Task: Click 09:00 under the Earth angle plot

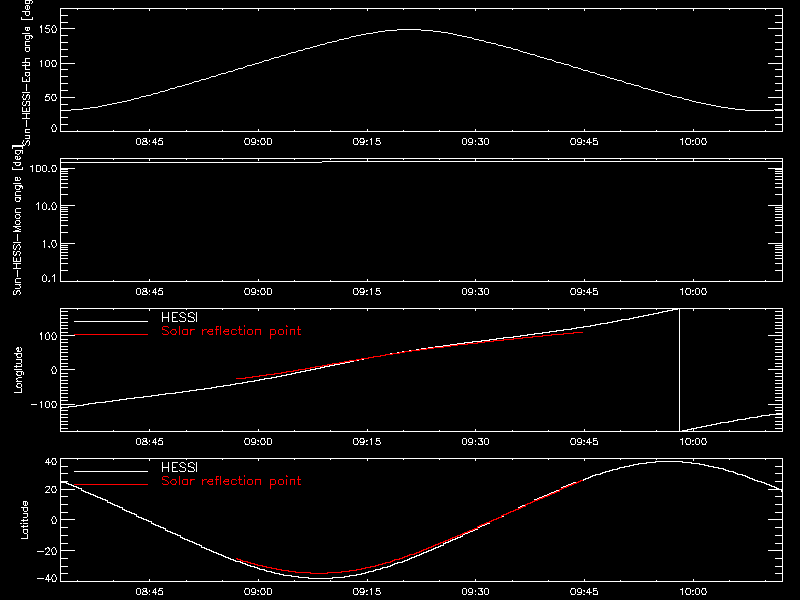Action: (x=258, y=142)
